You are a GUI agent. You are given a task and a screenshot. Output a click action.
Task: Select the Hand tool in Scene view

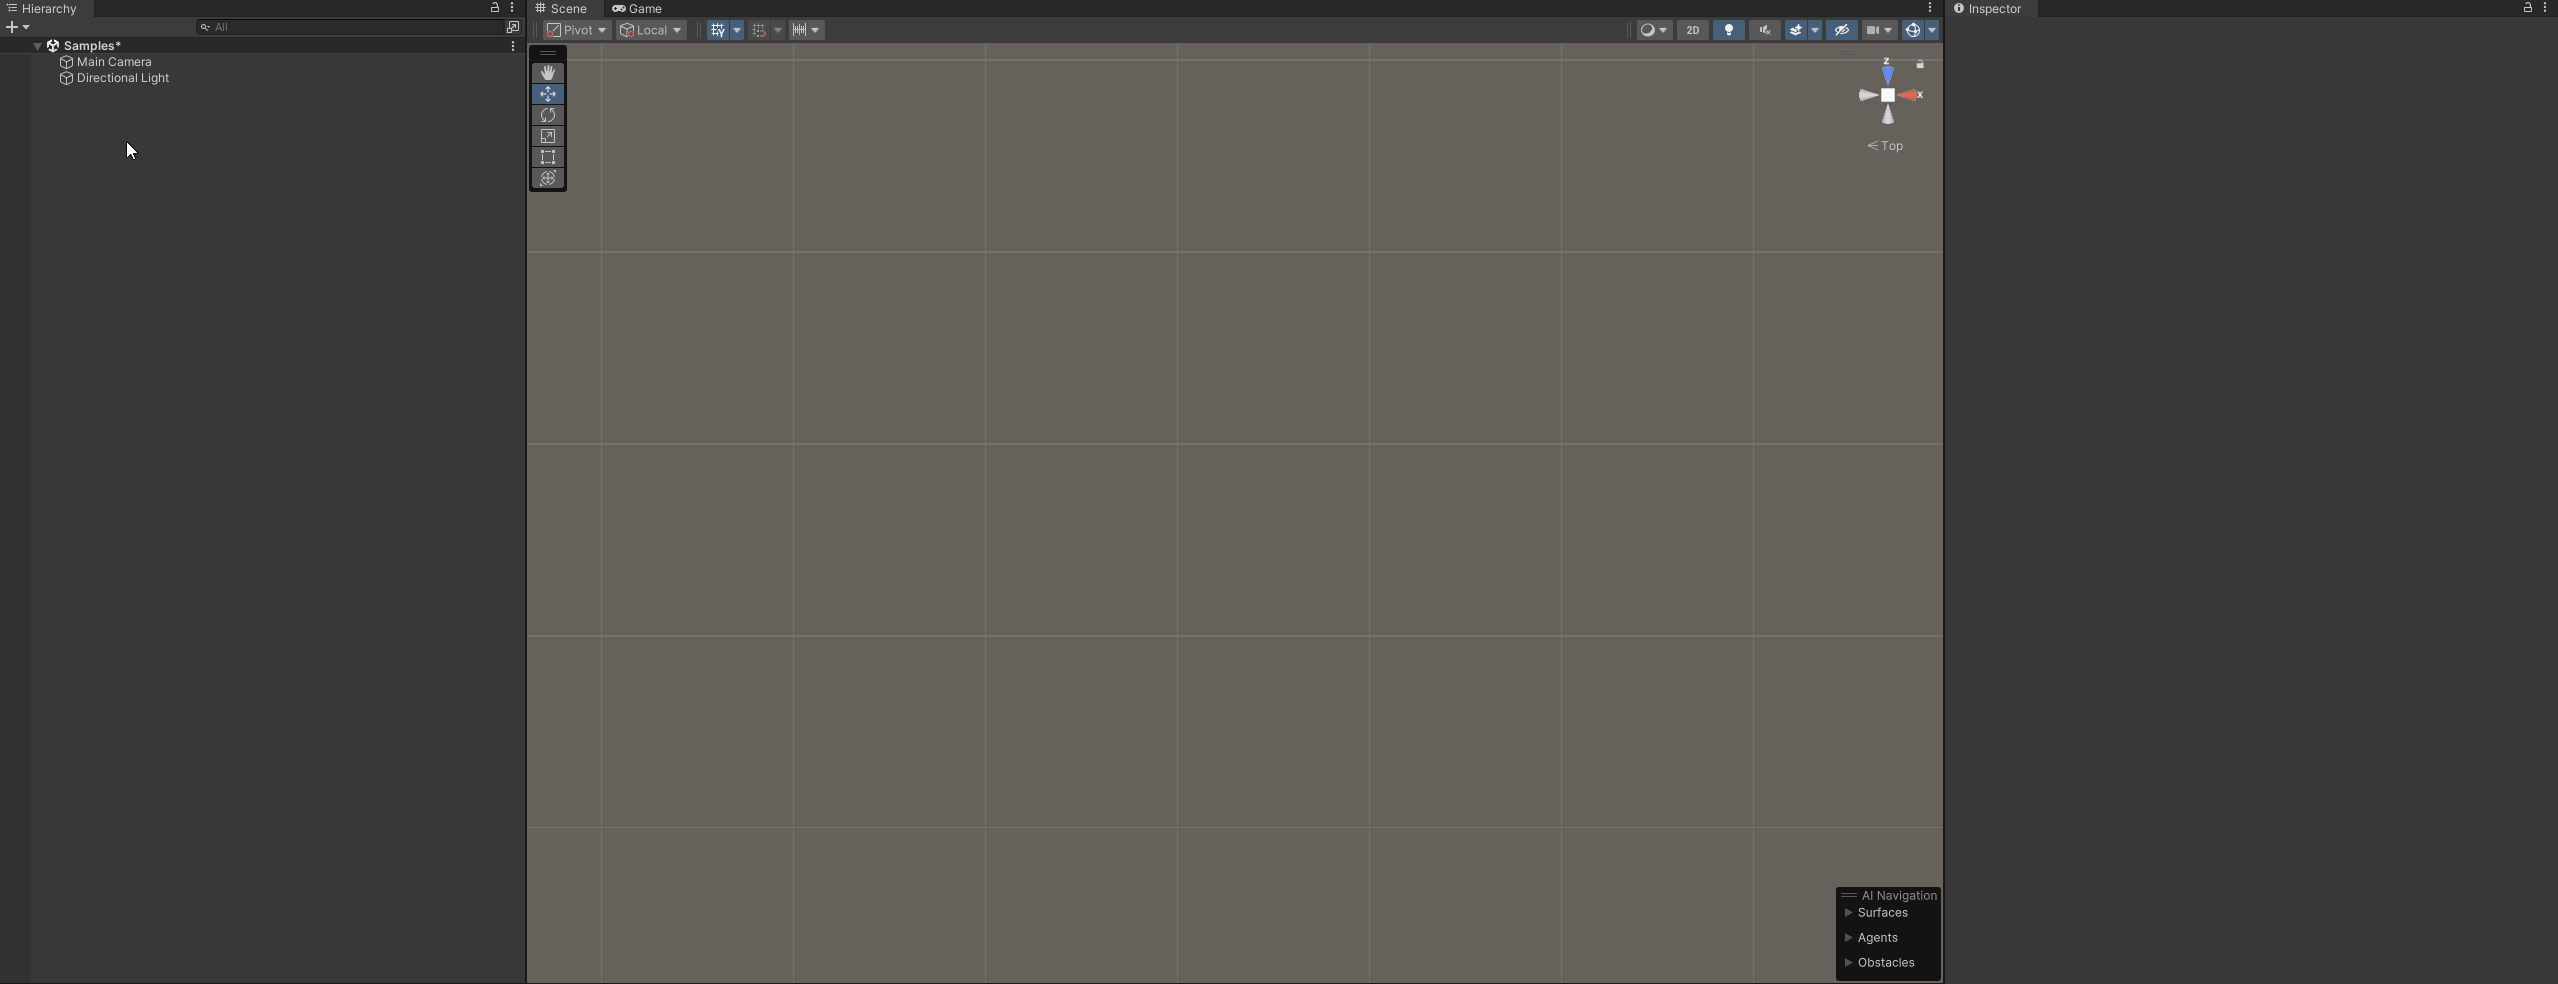tap(547, 72)
